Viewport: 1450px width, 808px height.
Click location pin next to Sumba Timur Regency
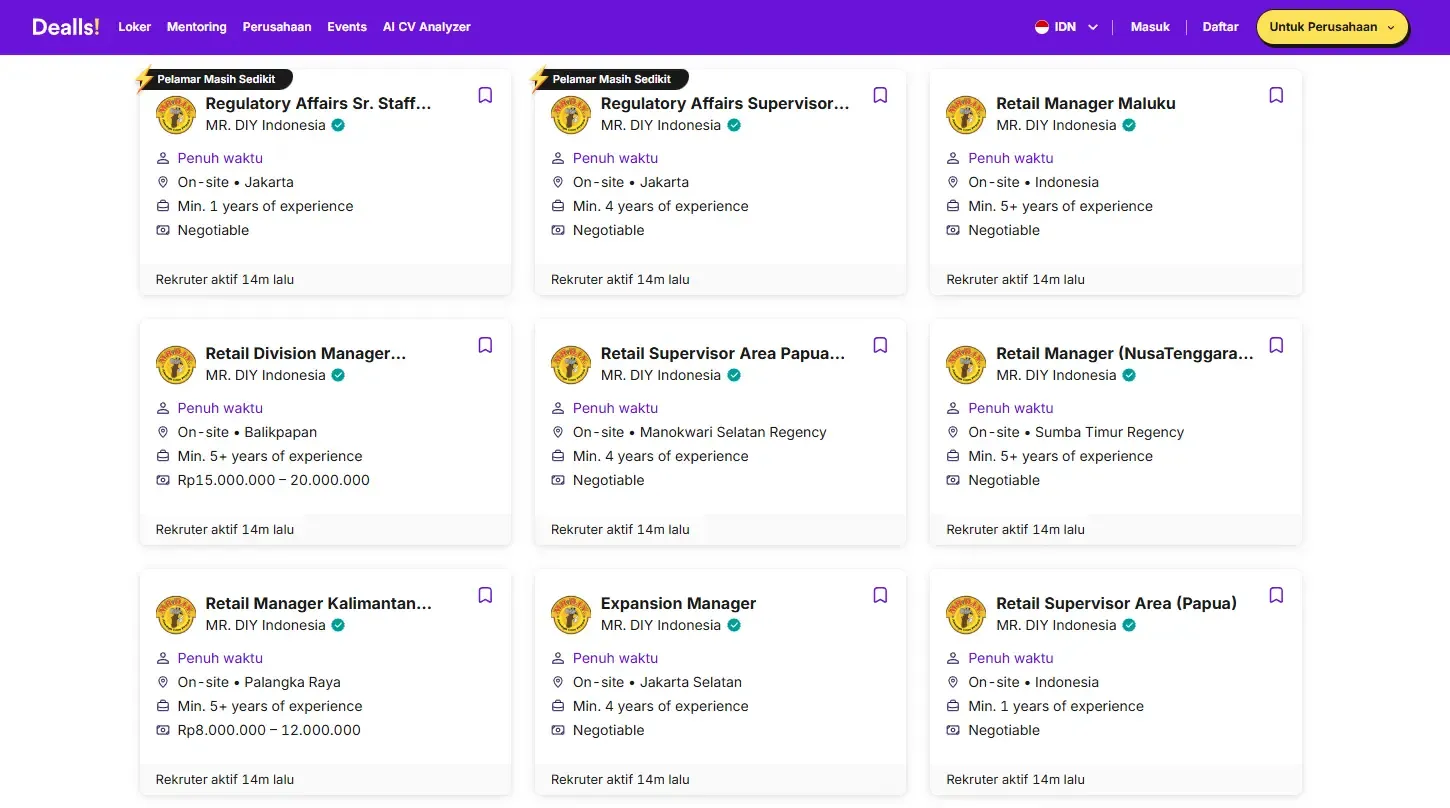[954, 432]
